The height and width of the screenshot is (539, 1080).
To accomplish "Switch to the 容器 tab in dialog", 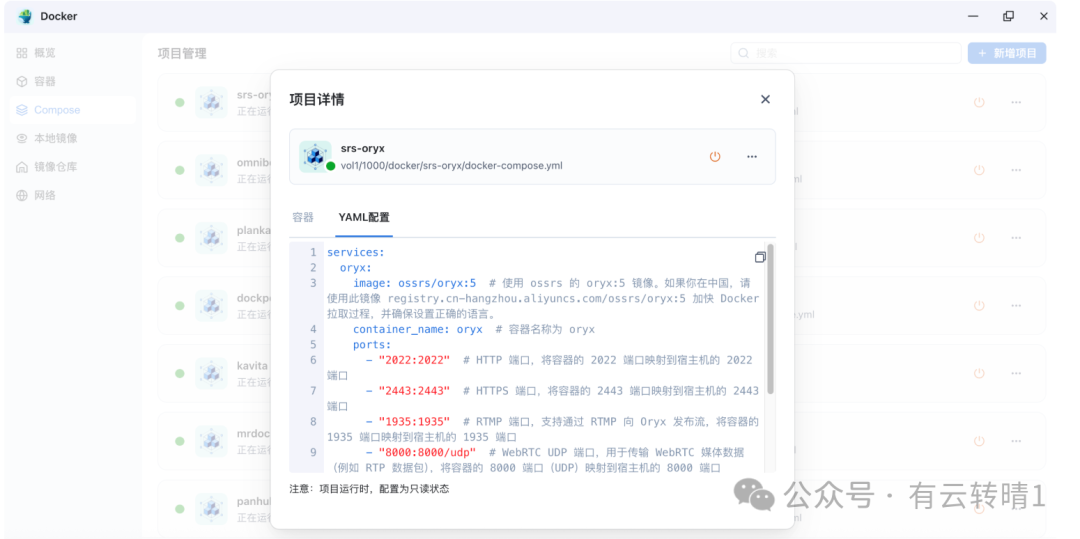I will (303, 218).
